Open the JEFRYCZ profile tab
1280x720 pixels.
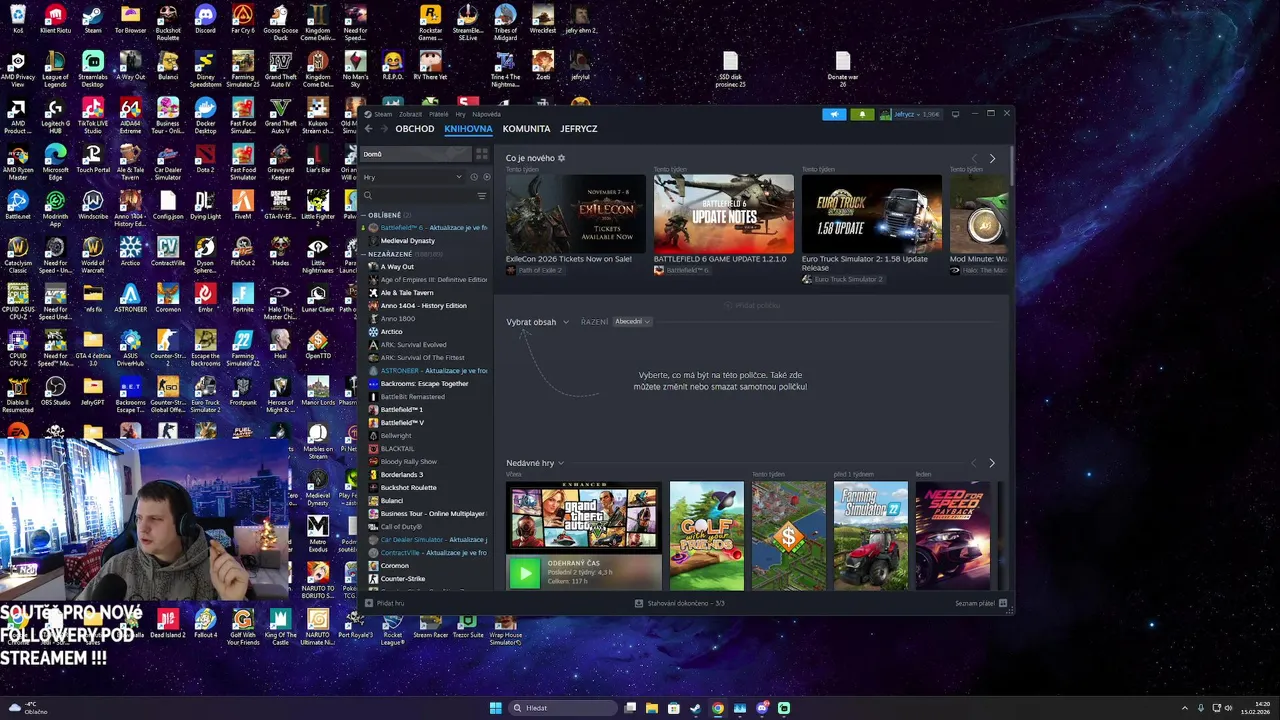(579, 129)
